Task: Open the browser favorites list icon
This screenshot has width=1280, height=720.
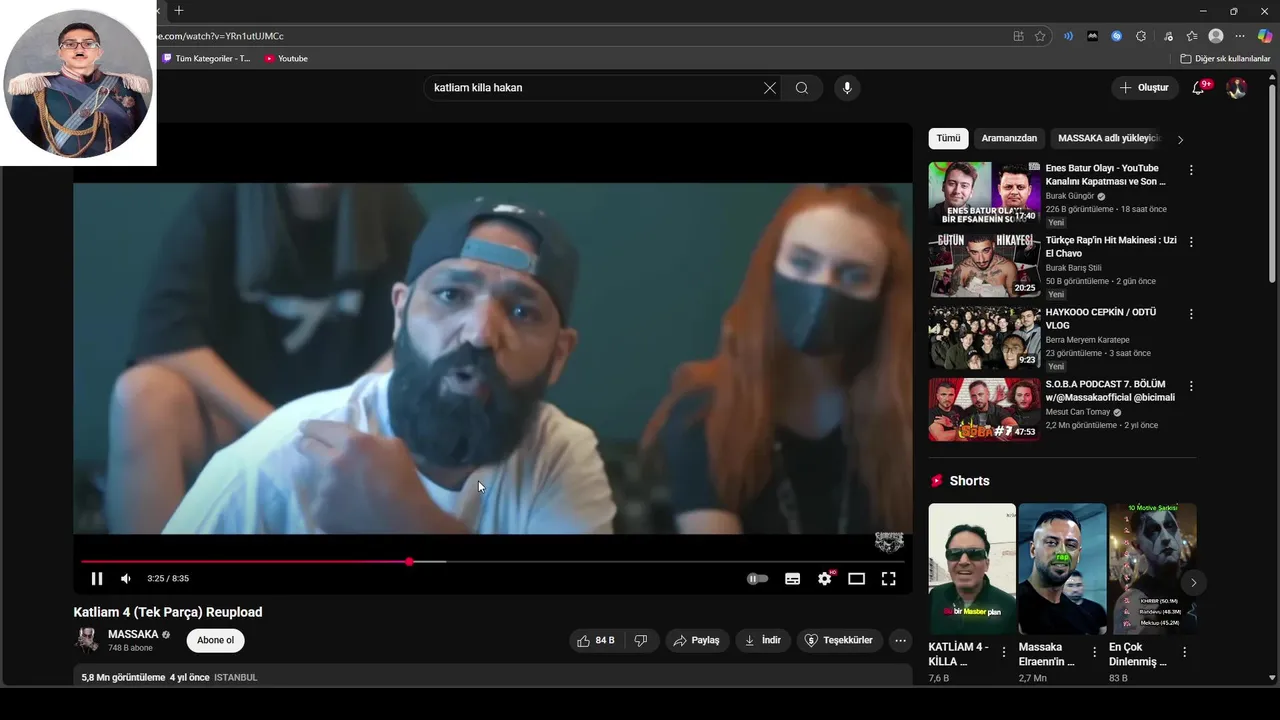Action: pos(1192,36)
